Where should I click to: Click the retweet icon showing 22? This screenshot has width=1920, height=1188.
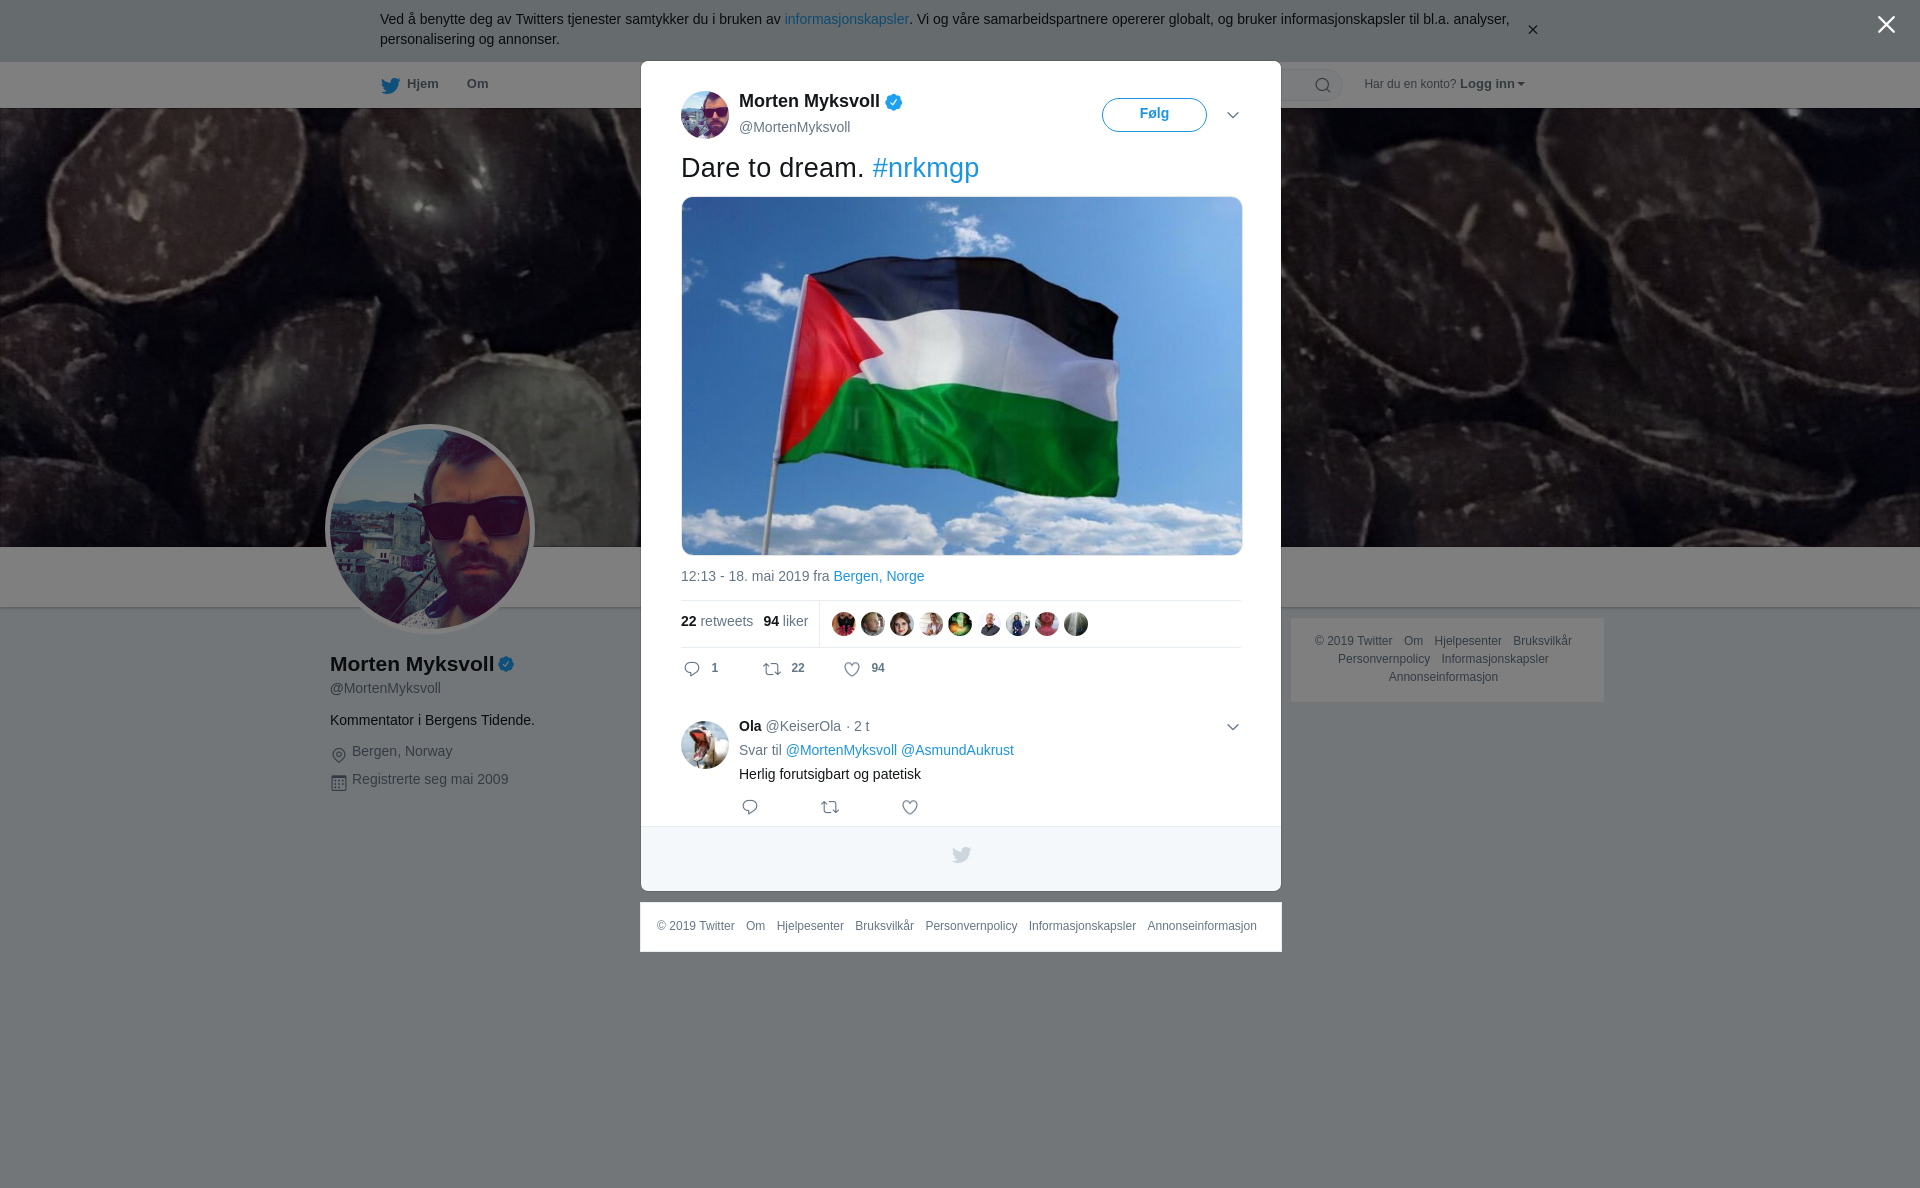[x=772, y=669]
